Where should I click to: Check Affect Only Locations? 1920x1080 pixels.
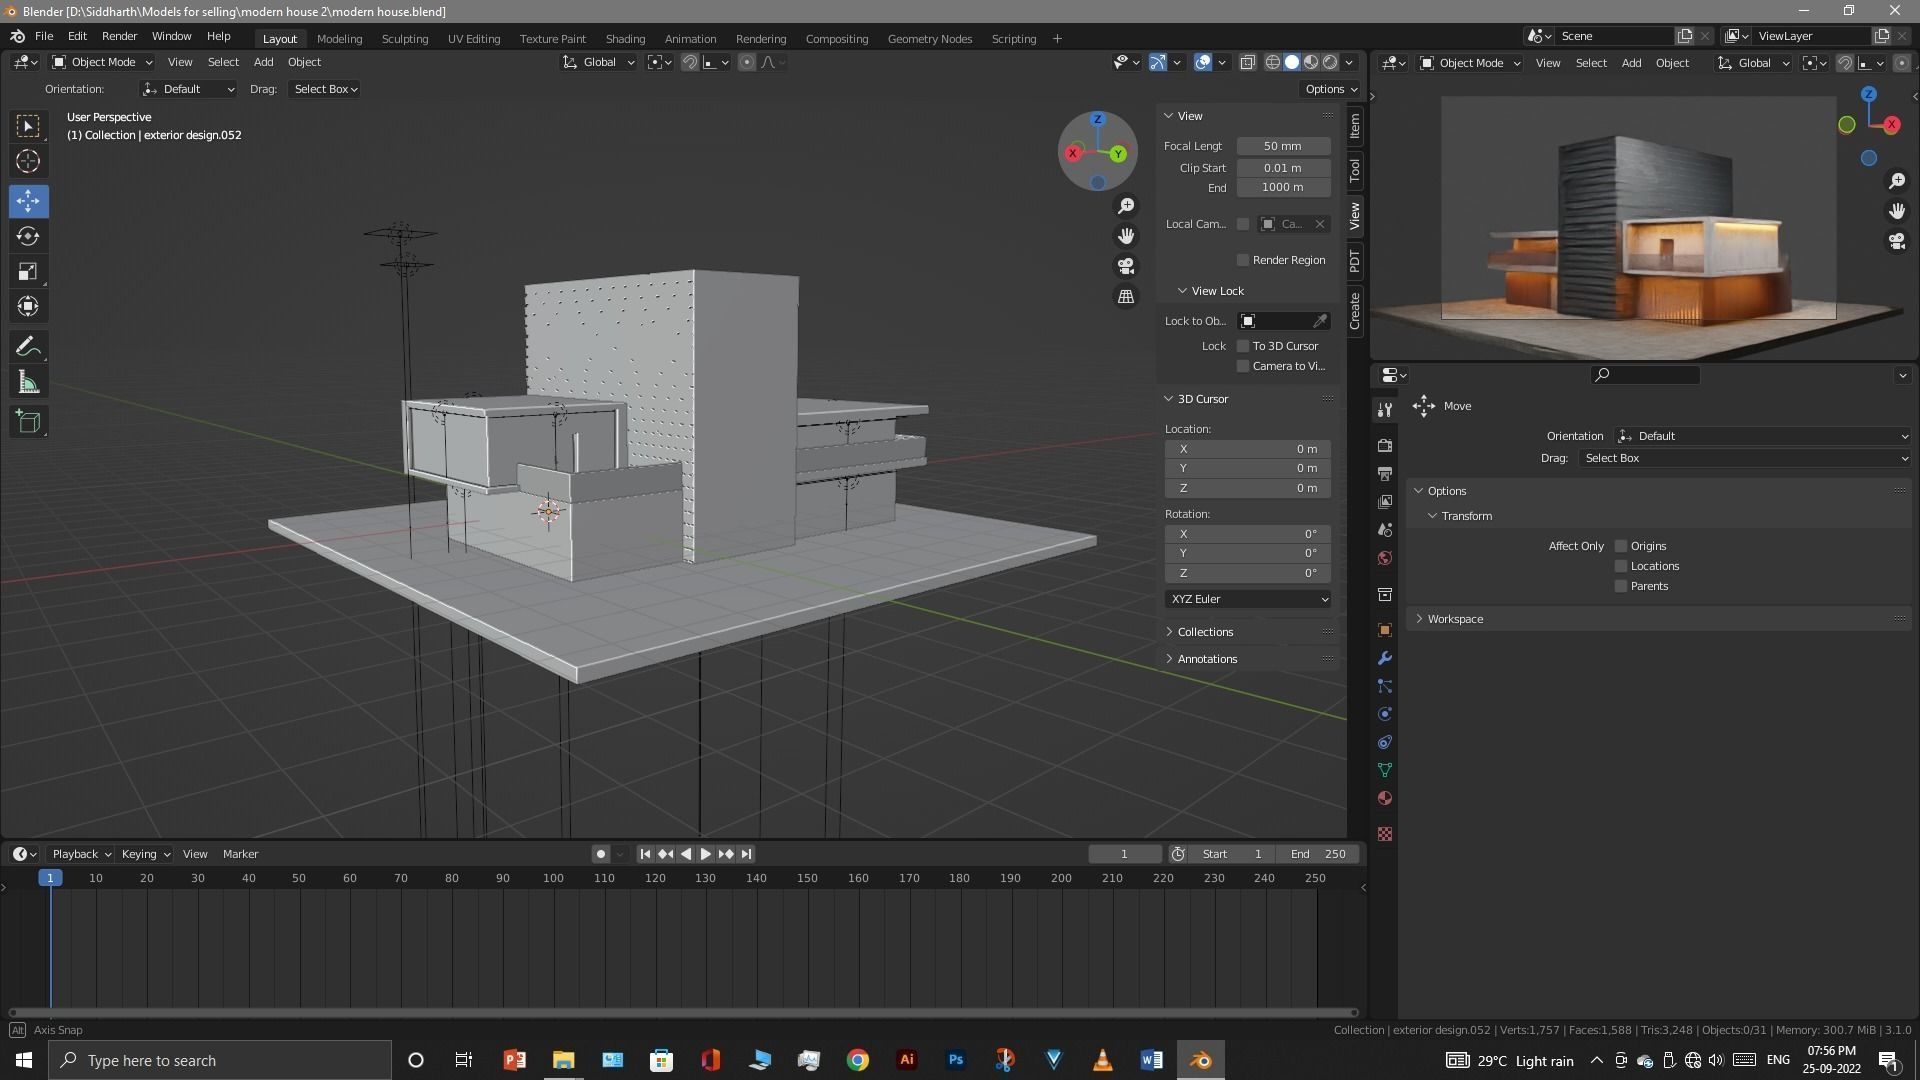click(x=1621, y=566)
